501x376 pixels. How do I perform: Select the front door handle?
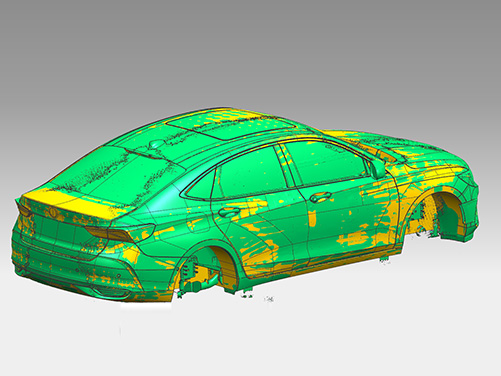tap(320, 197)
